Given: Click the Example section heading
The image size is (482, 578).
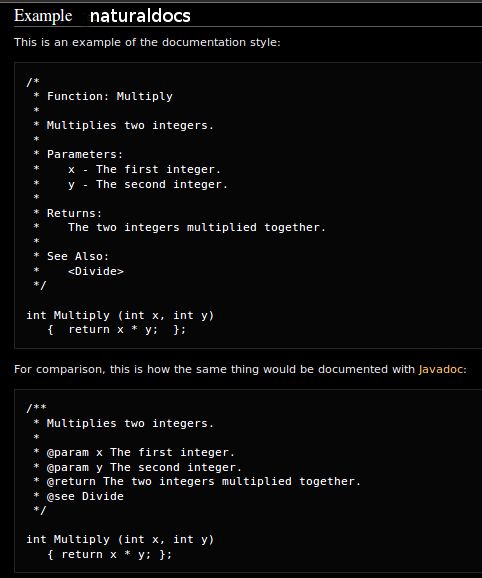Looking at the screenshot, I should tap(43, 16).
